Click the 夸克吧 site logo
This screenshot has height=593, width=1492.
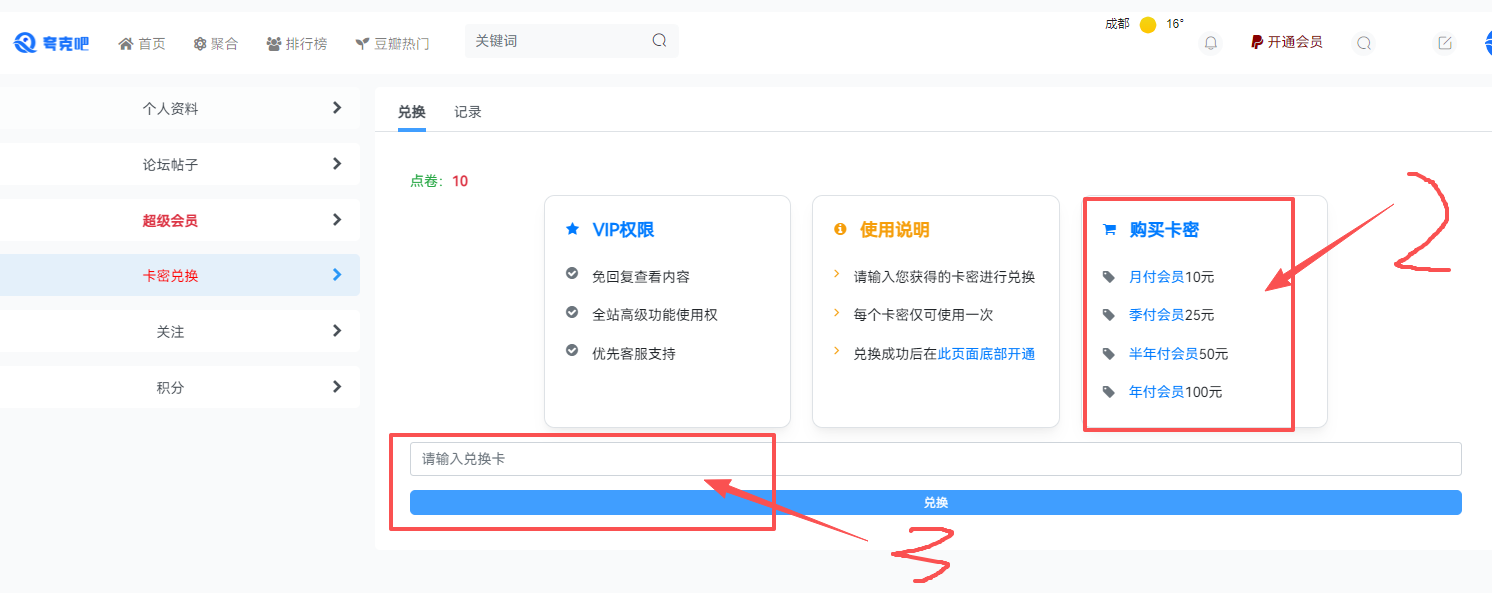pos(52,41)
